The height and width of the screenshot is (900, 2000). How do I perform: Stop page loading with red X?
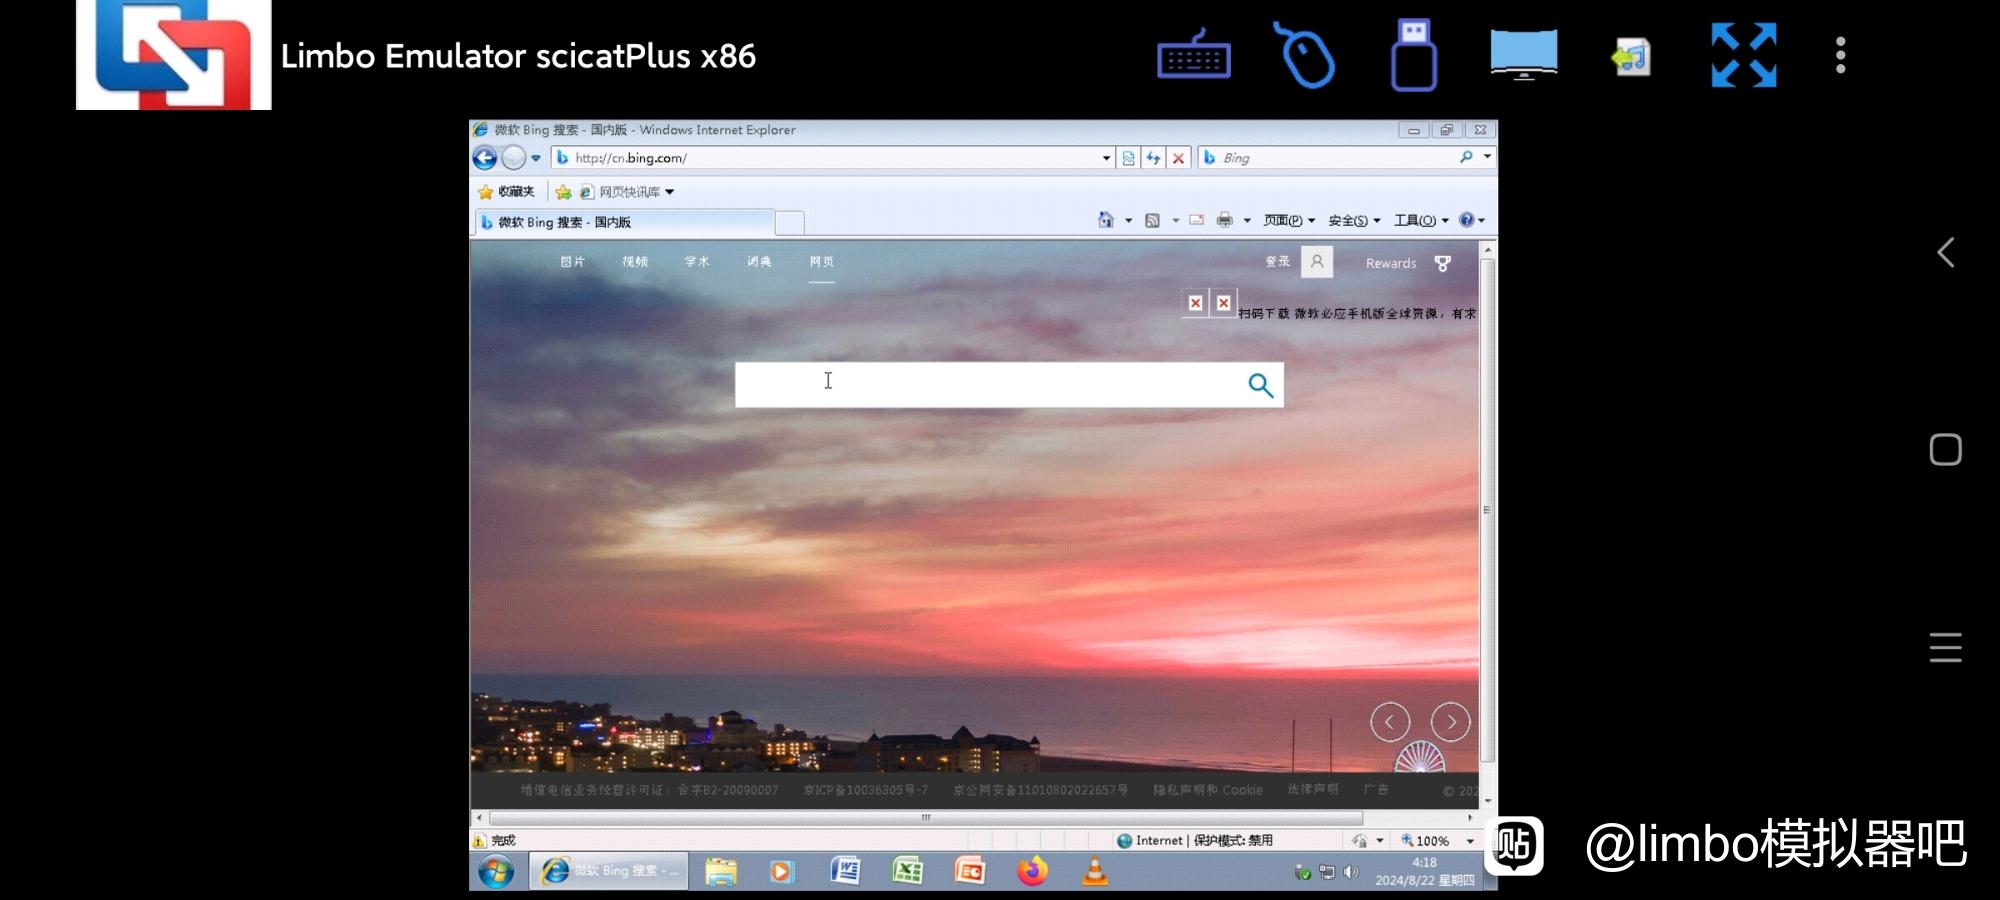(1178, 158)
